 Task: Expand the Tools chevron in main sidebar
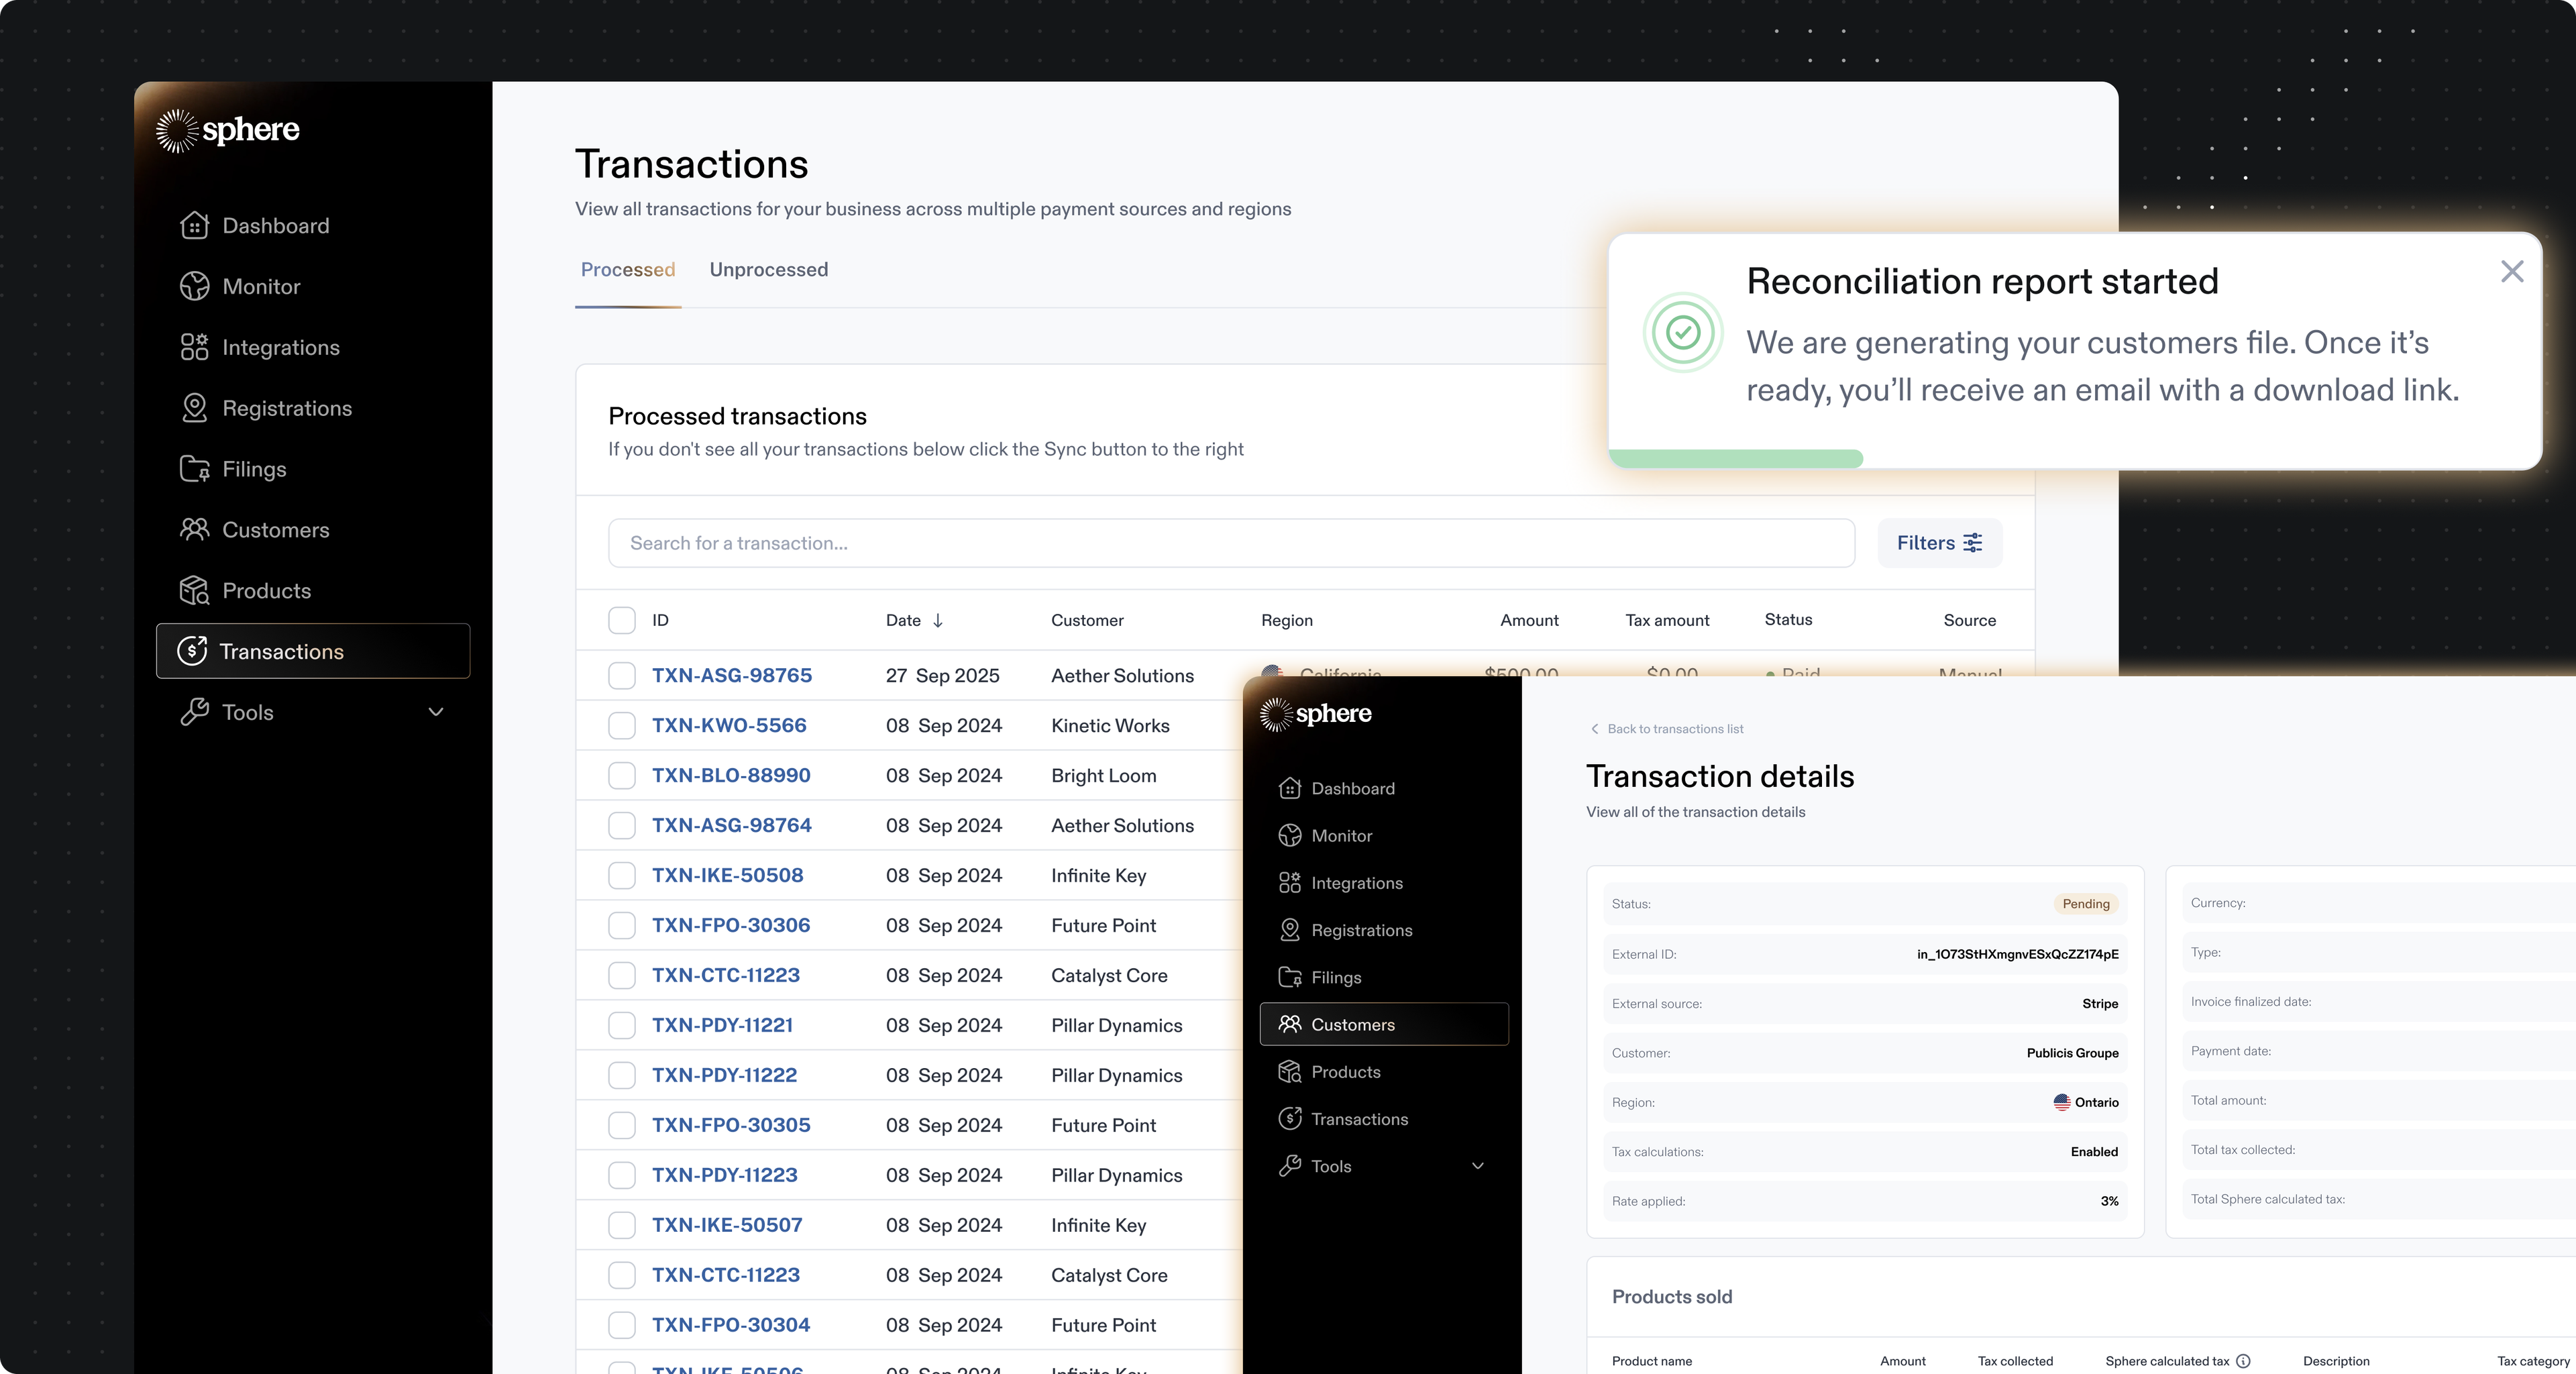[436, 712]
